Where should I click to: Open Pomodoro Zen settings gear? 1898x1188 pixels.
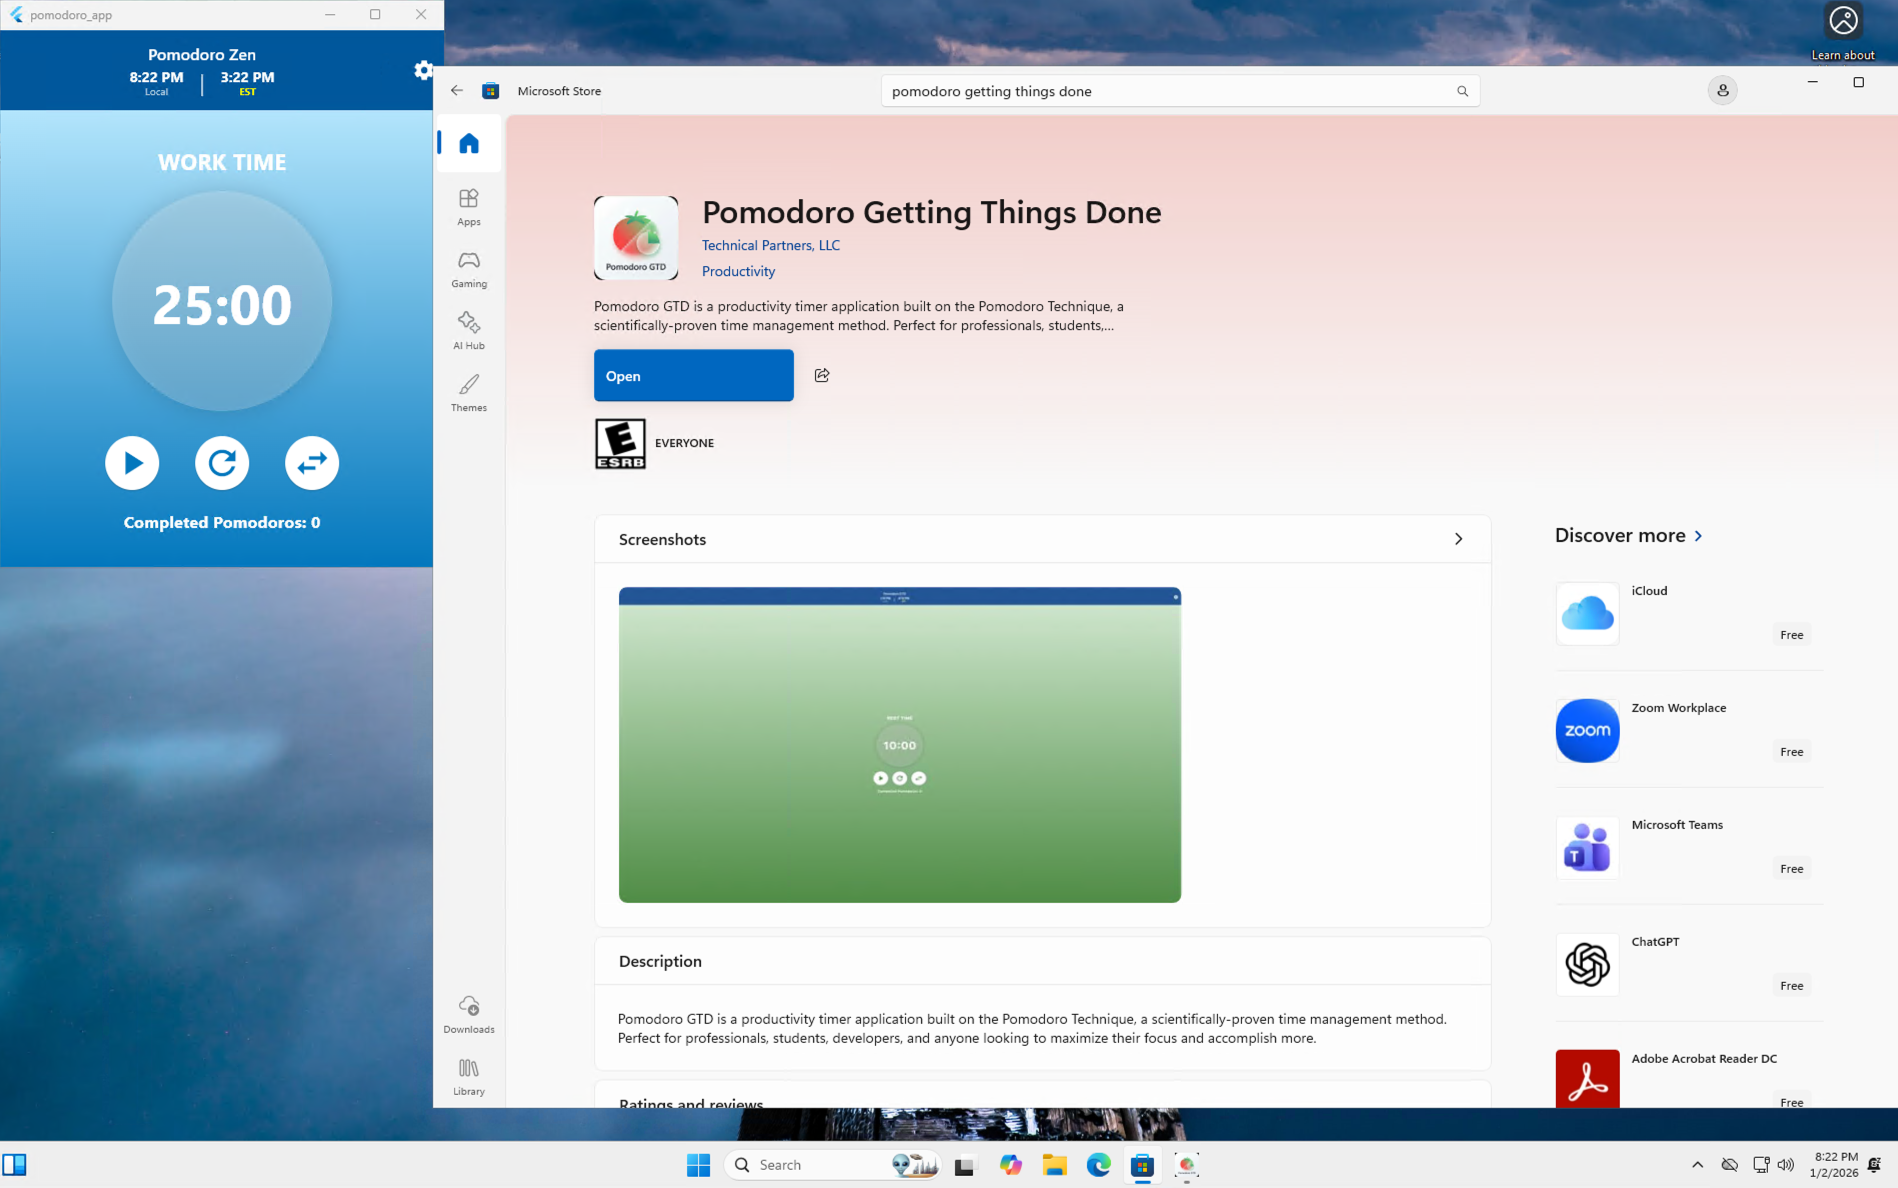coord(423,70)
